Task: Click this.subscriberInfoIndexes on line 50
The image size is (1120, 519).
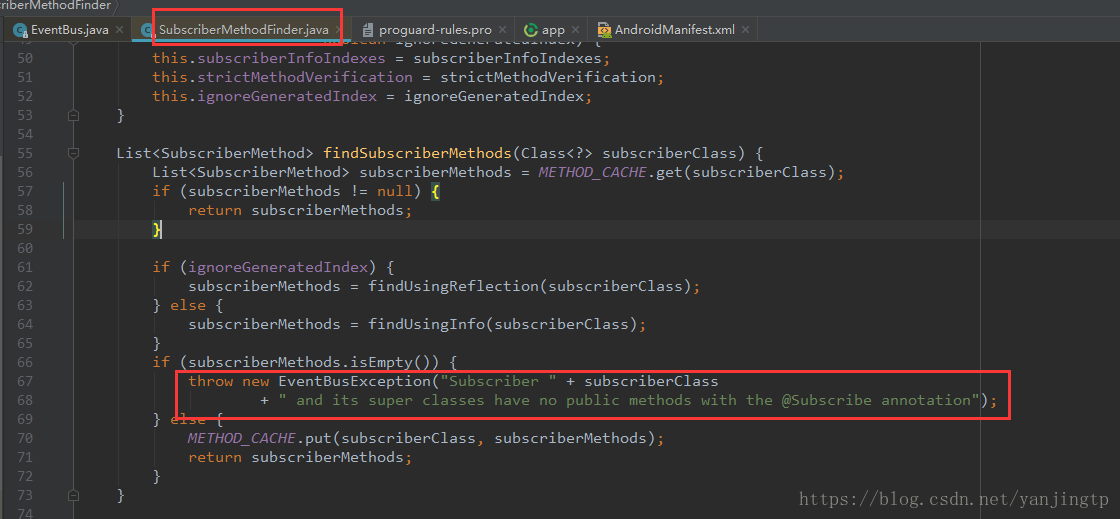Action: 269,58
